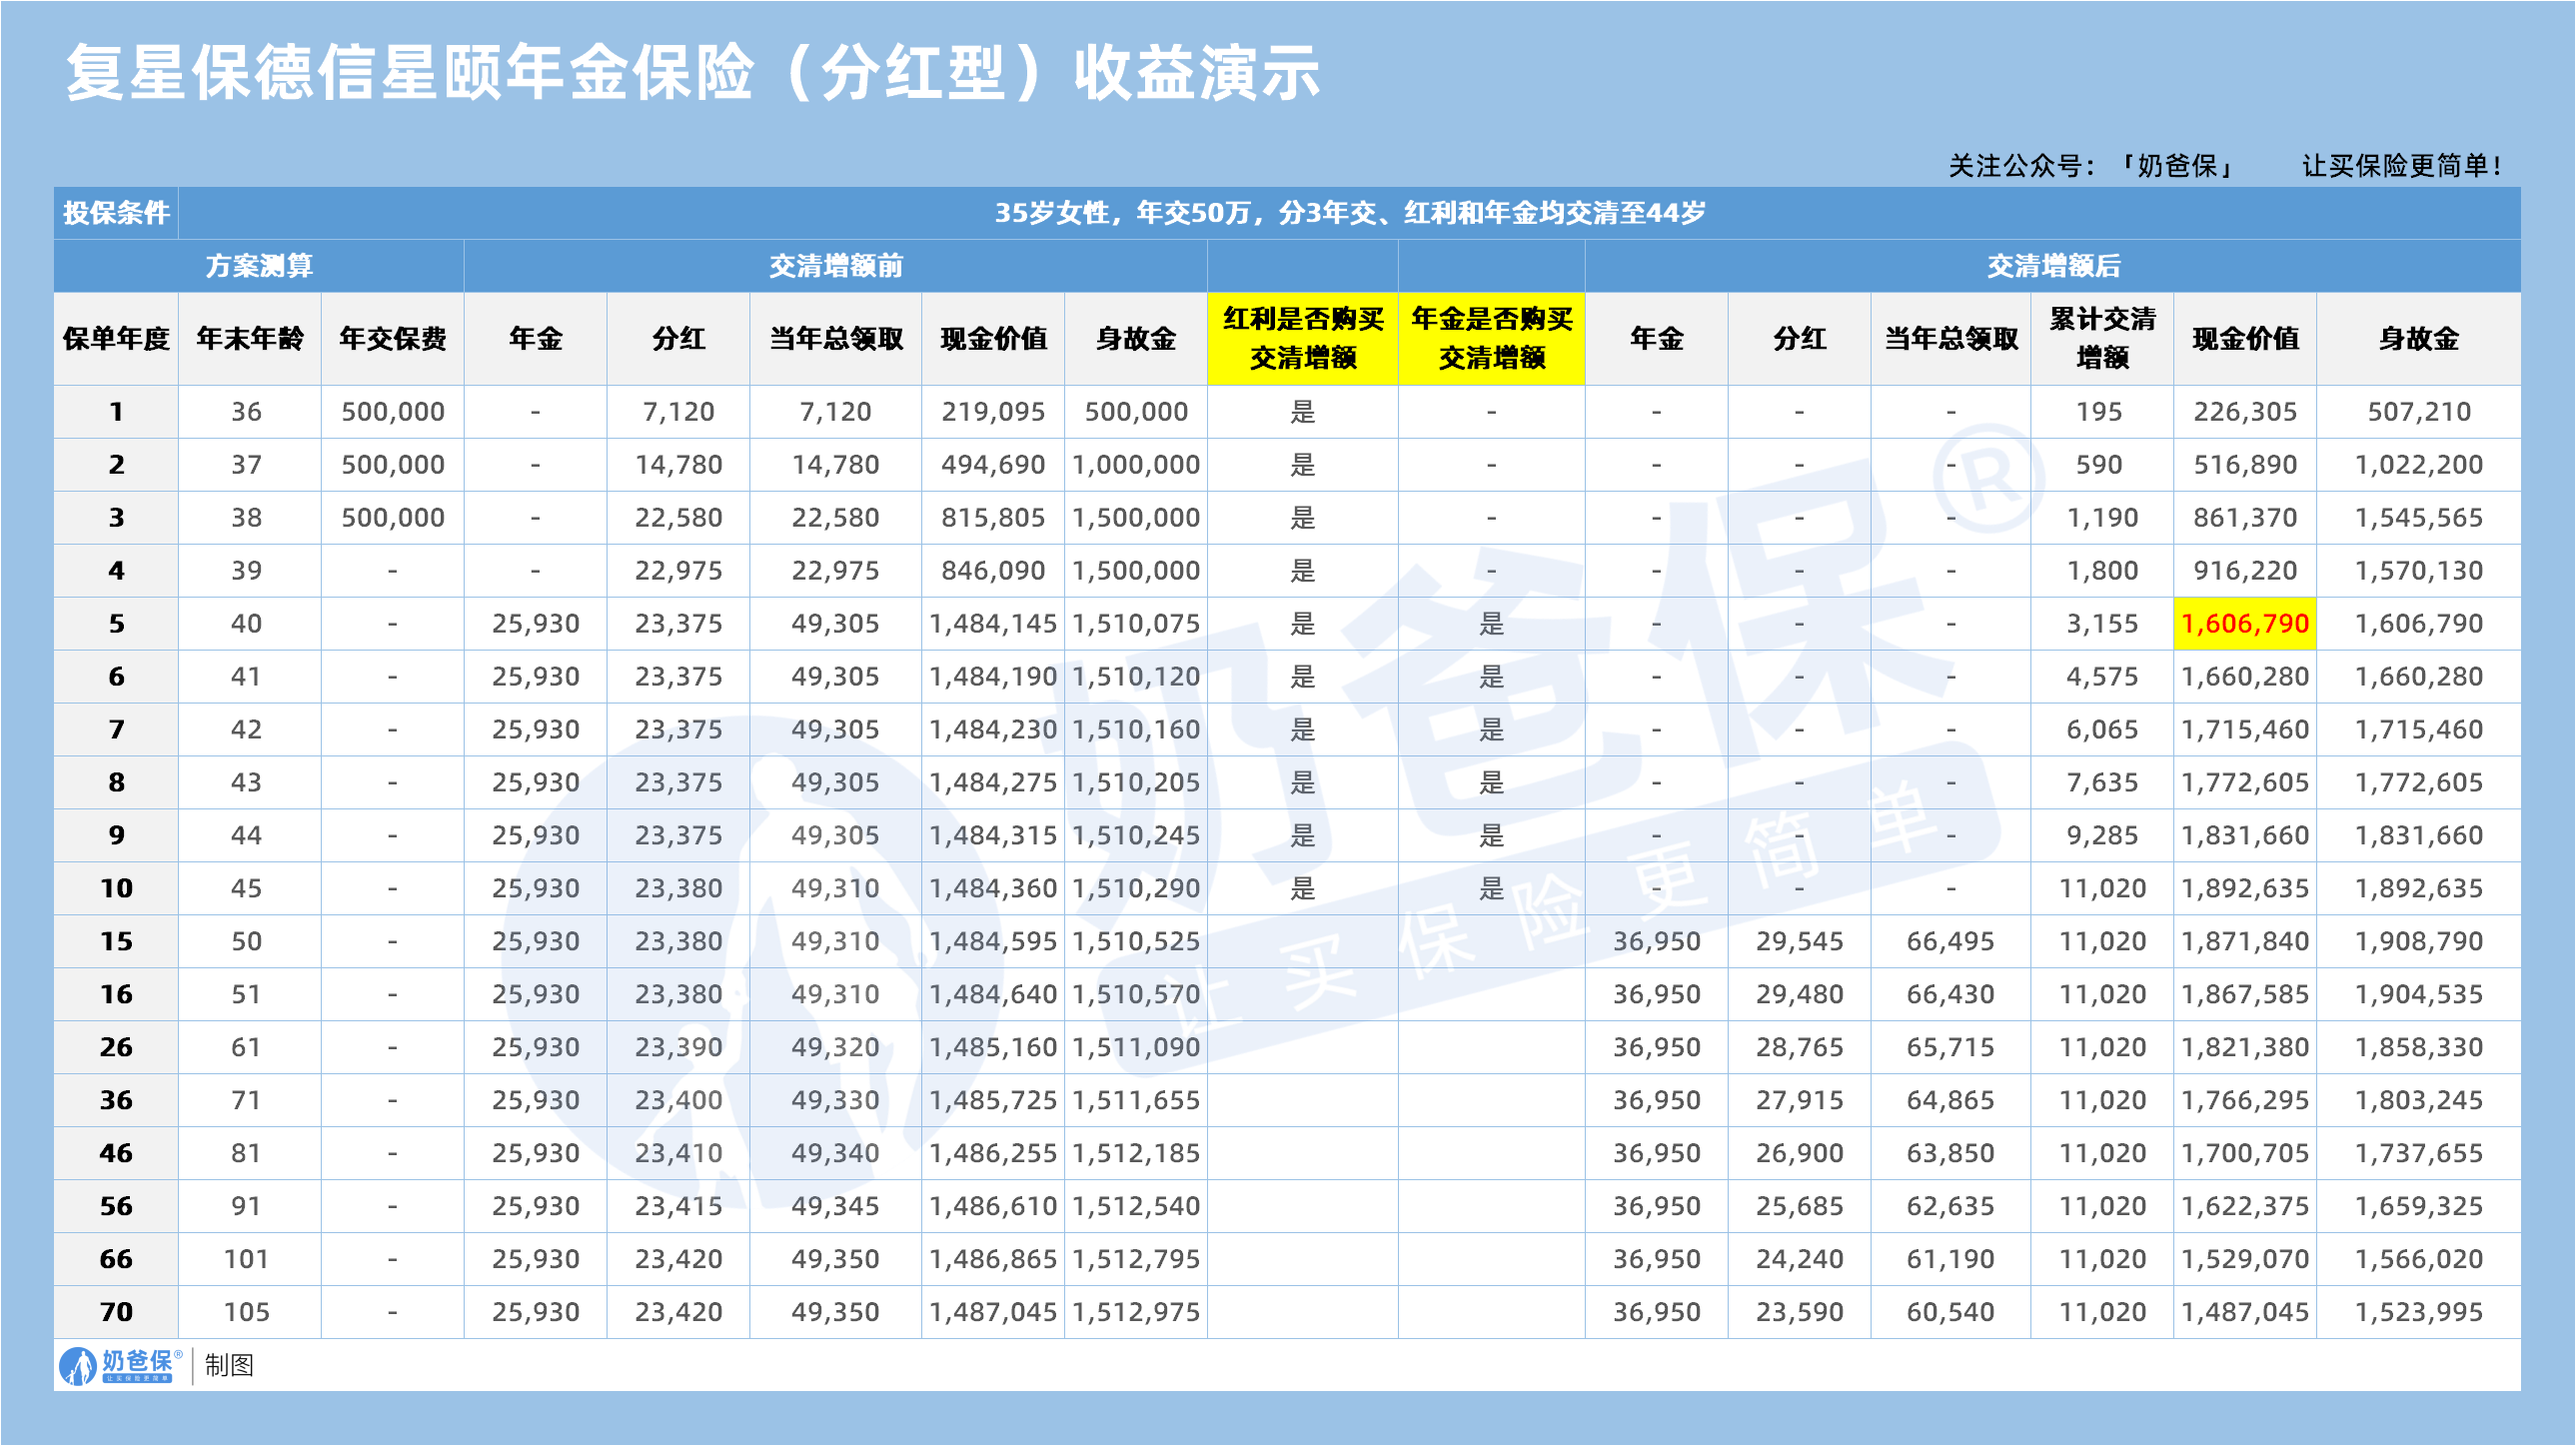This screenshot has height=1445, width=2576.
Task: Click the 35岁女性 insurance condition description
Action: point(1349,213)
